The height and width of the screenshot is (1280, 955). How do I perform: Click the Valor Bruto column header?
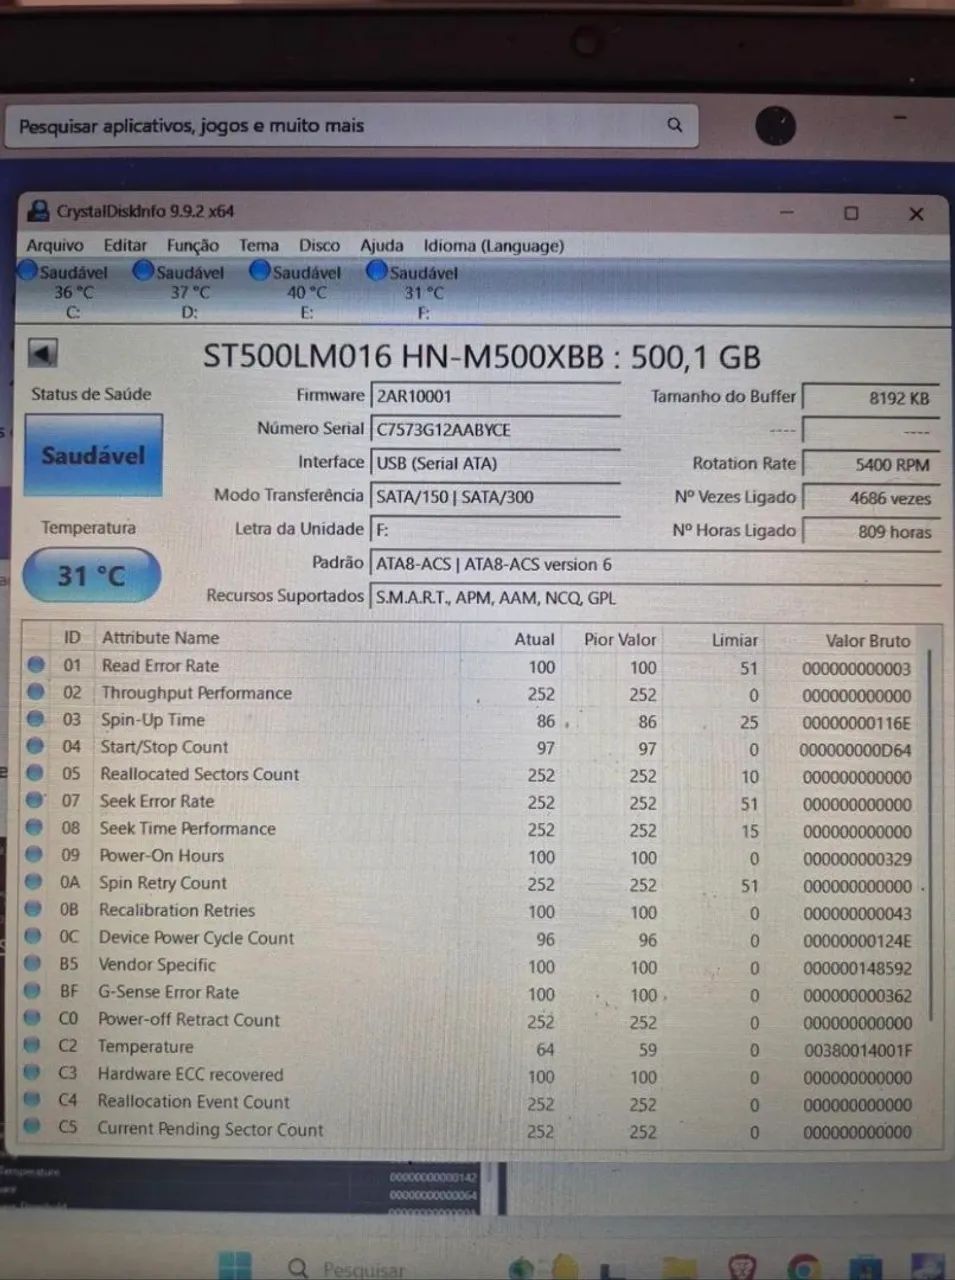tap(868, 640)
